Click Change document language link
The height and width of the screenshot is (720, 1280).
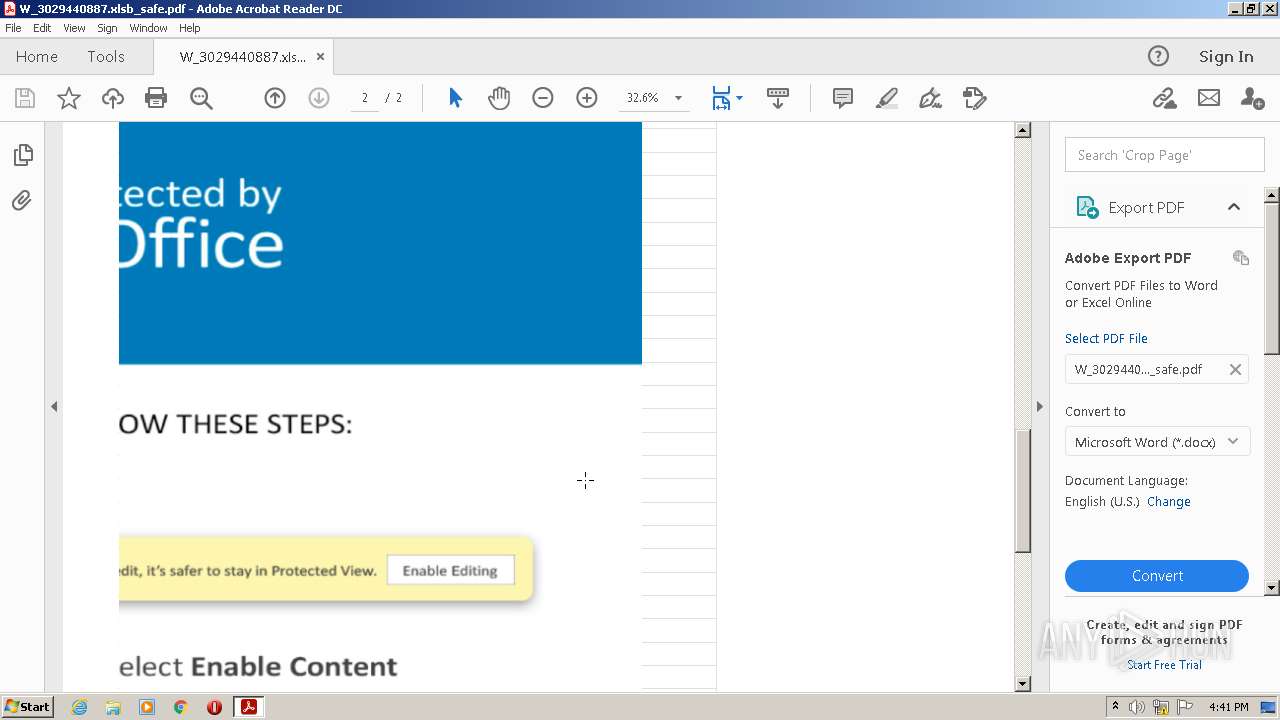click(x=1169, y=502)
